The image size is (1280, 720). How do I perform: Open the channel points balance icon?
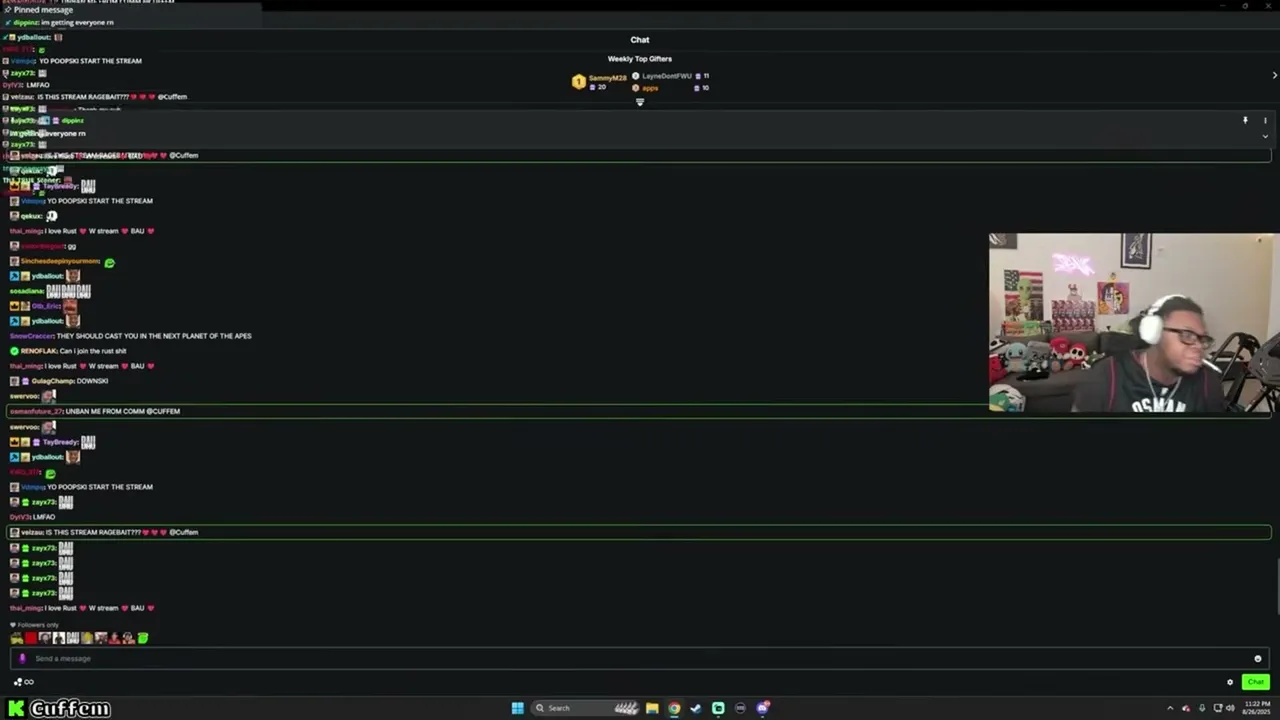click(x=18, y=682)
